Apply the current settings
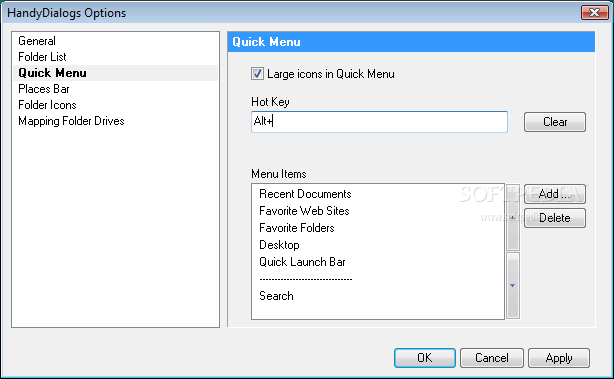The image size is (614, 379). coord(559,358)
